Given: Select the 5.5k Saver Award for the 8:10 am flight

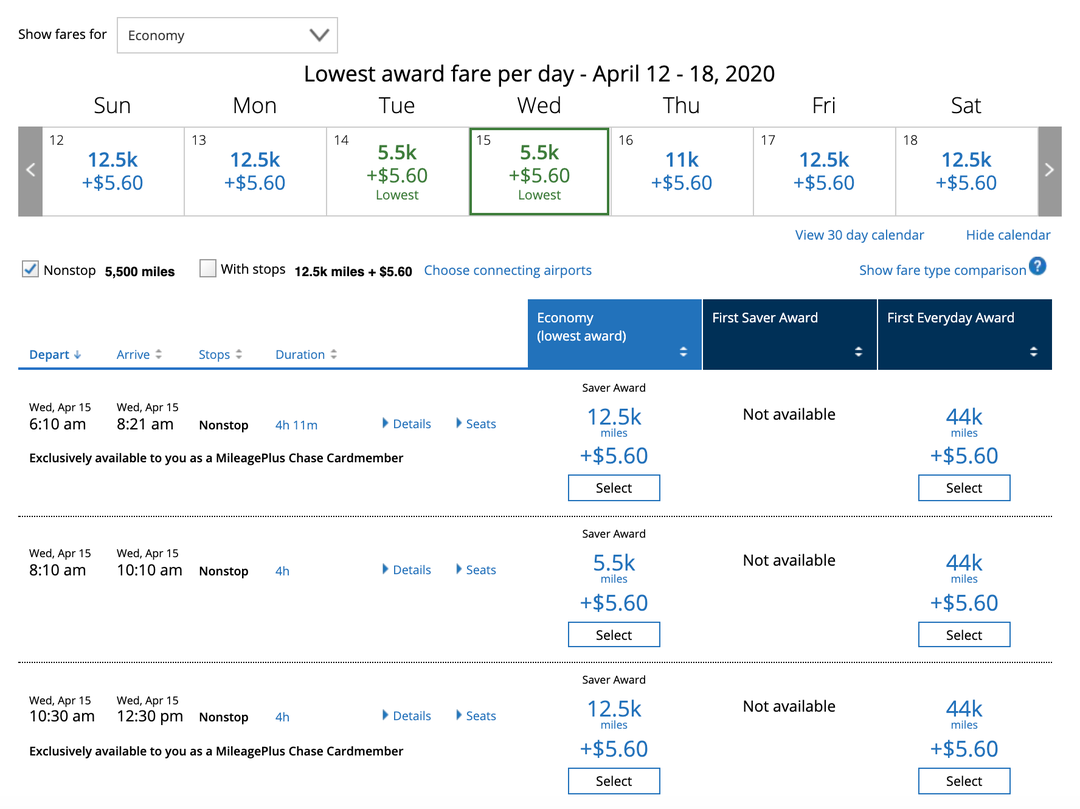Looking at the screenshot, I should (x=613, y=634).
